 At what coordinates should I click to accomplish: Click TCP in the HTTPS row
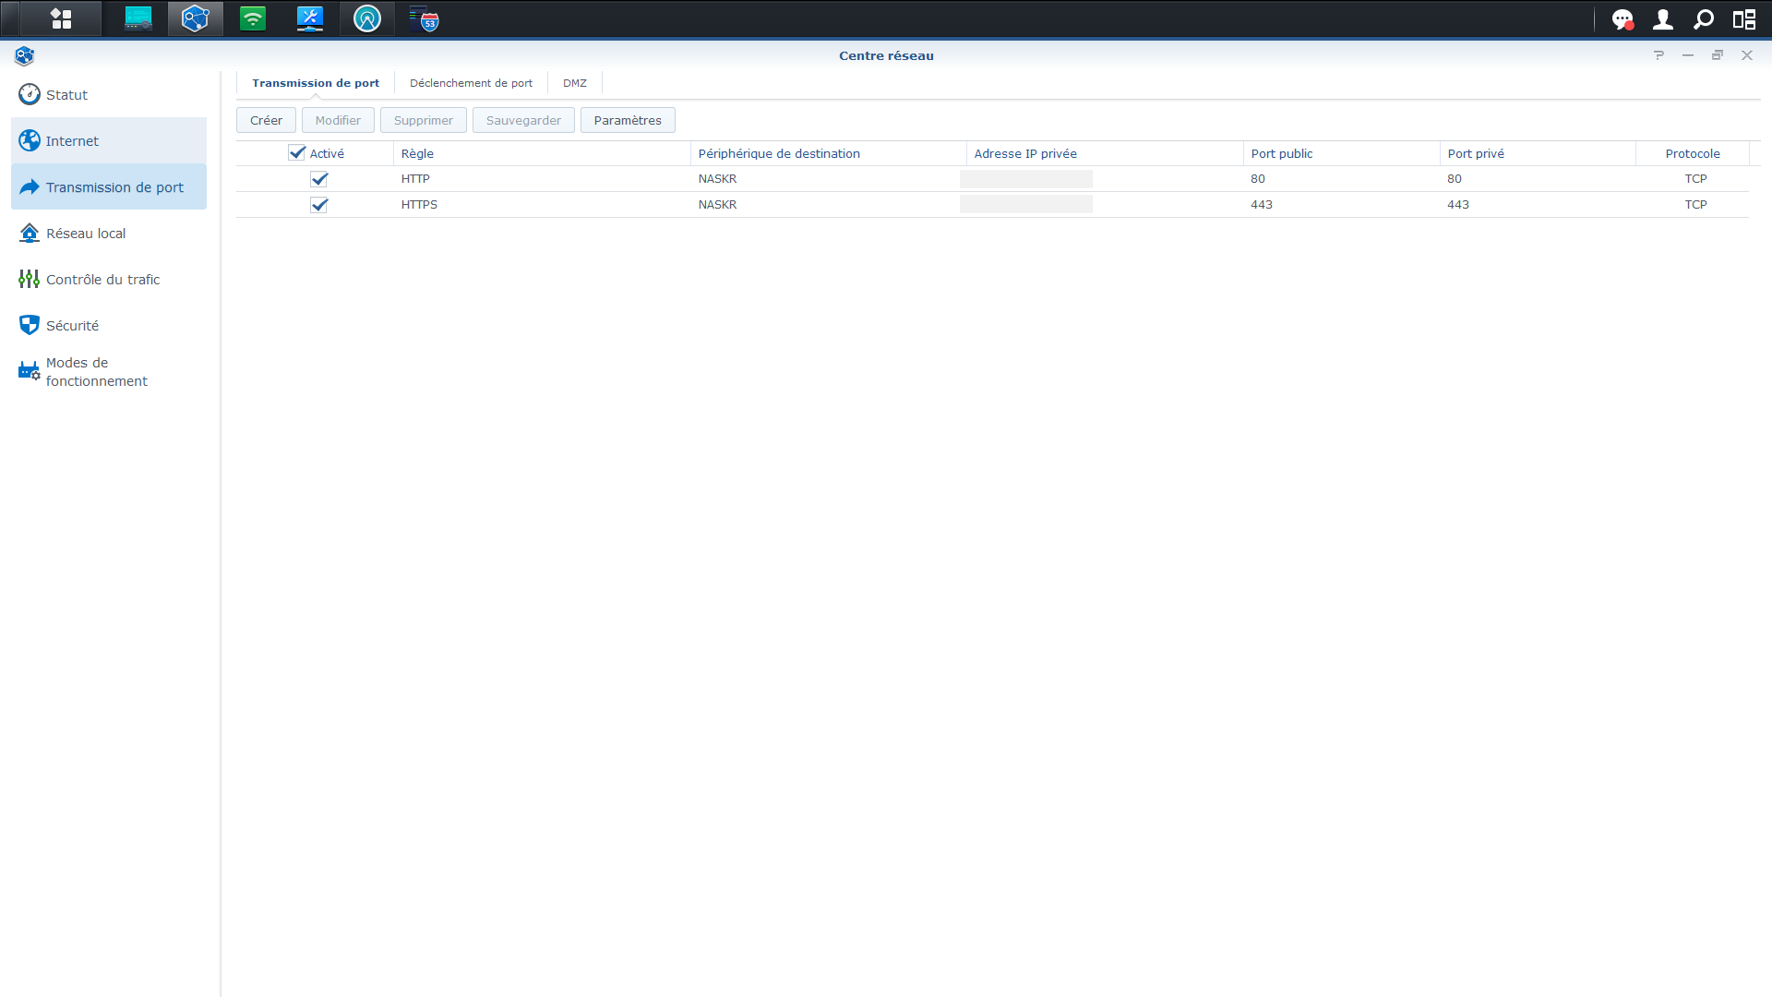point(1696,204)
